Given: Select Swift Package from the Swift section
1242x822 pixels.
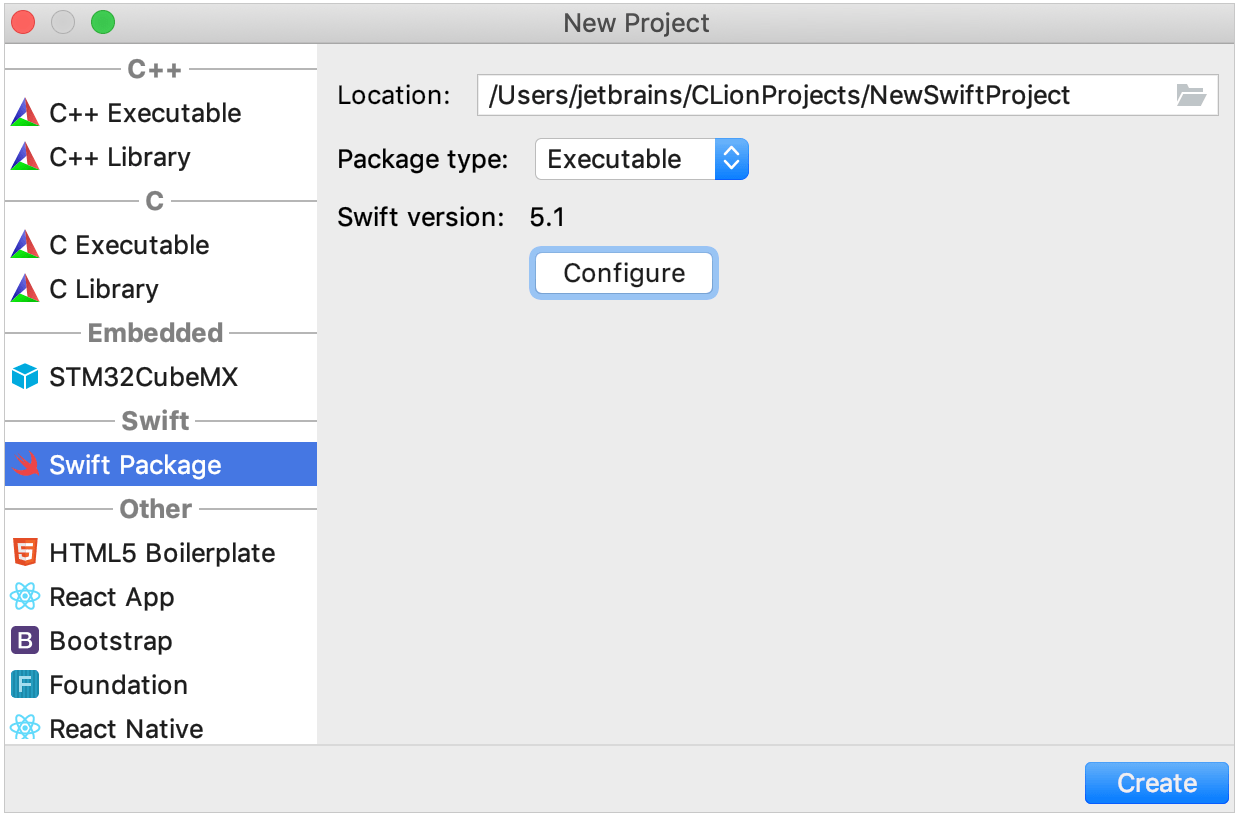Looking at the screenshot, I should pyautogui.click(x=135, y=464).
